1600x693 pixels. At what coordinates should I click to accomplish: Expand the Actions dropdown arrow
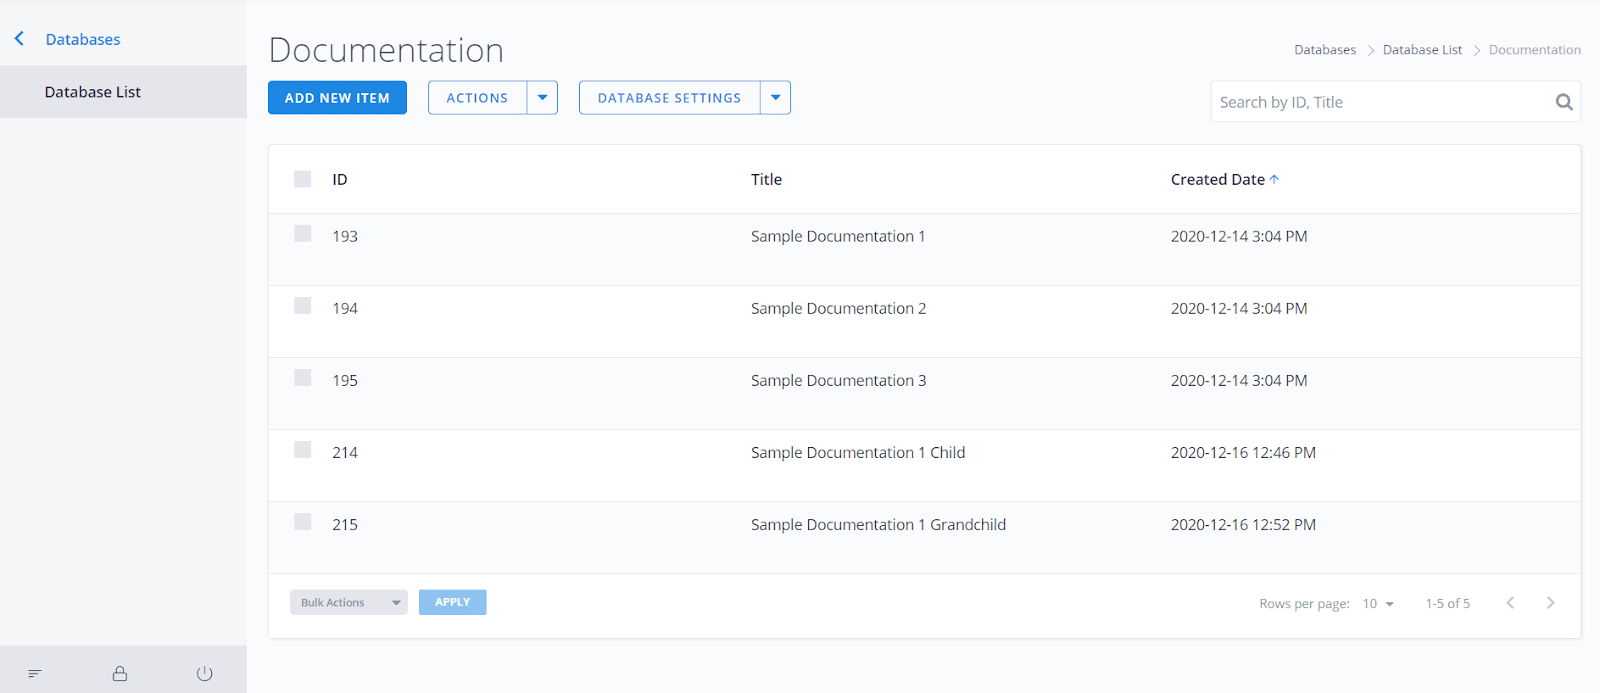coord(542,98)
